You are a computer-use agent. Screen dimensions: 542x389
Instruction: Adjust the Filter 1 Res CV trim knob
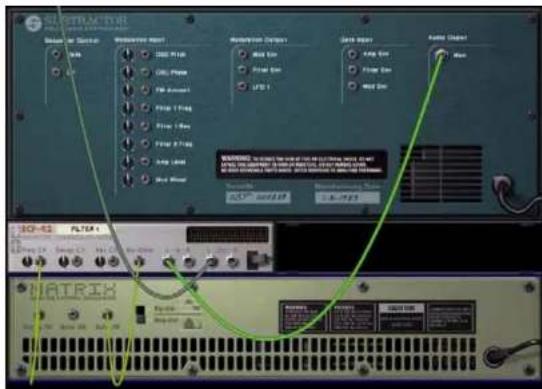128,126
